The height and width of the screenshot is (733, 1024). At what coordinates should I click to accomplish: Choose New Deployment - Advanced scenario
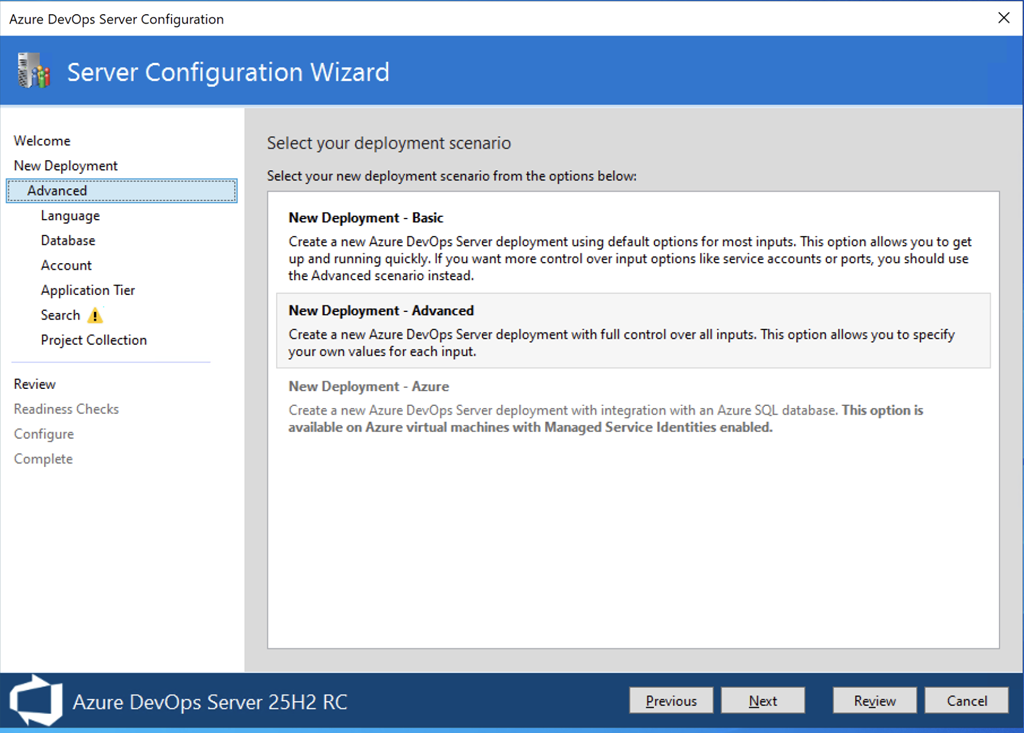click(x=381, y=311)
